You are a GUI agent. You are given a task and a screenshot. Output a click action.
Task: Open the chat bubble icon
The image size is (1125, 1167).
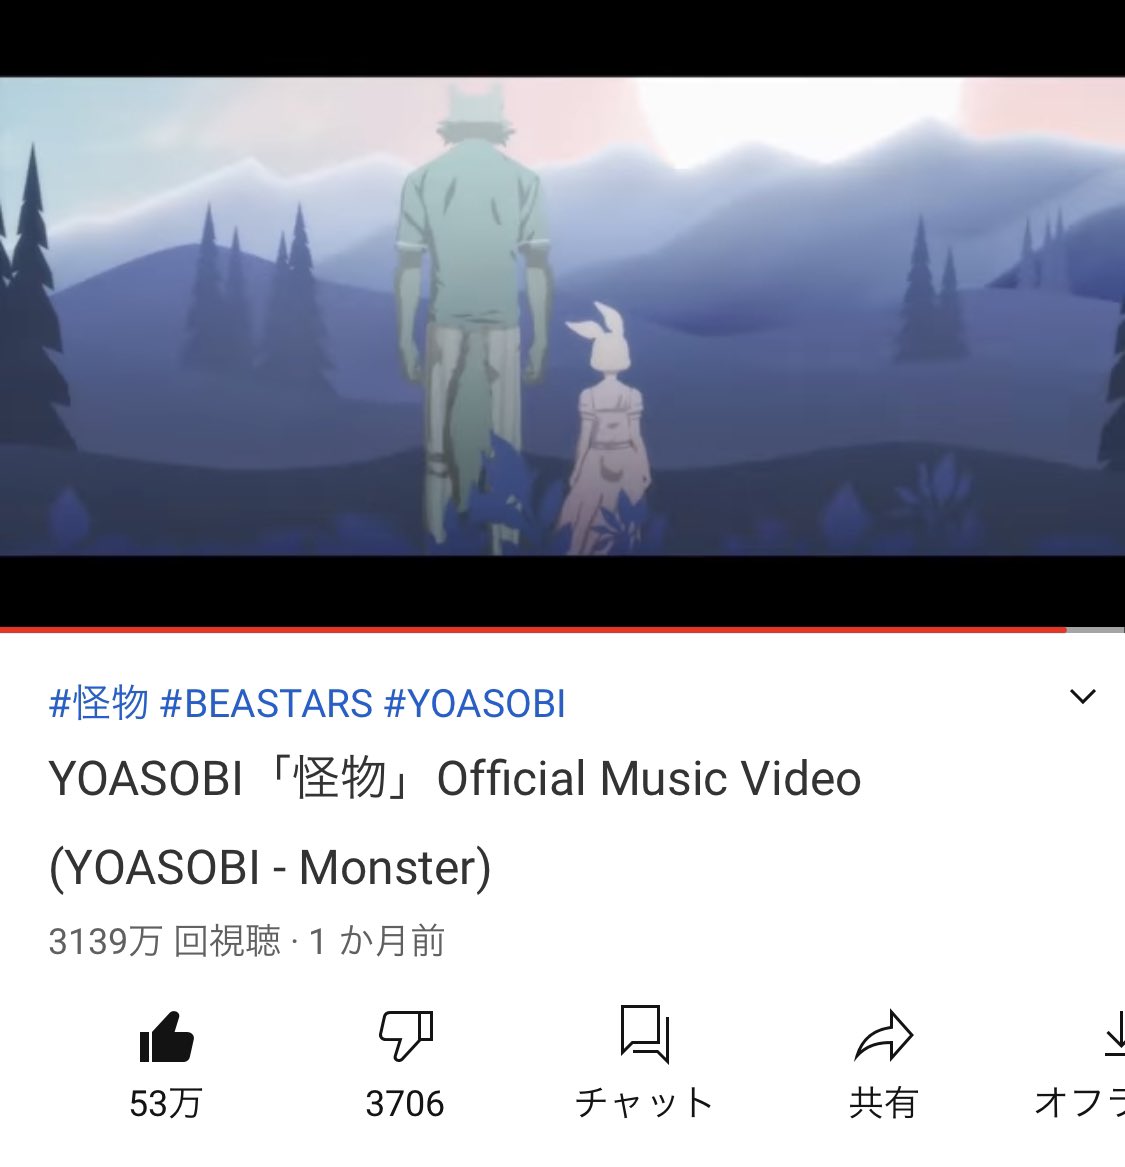coord(644,1033)
